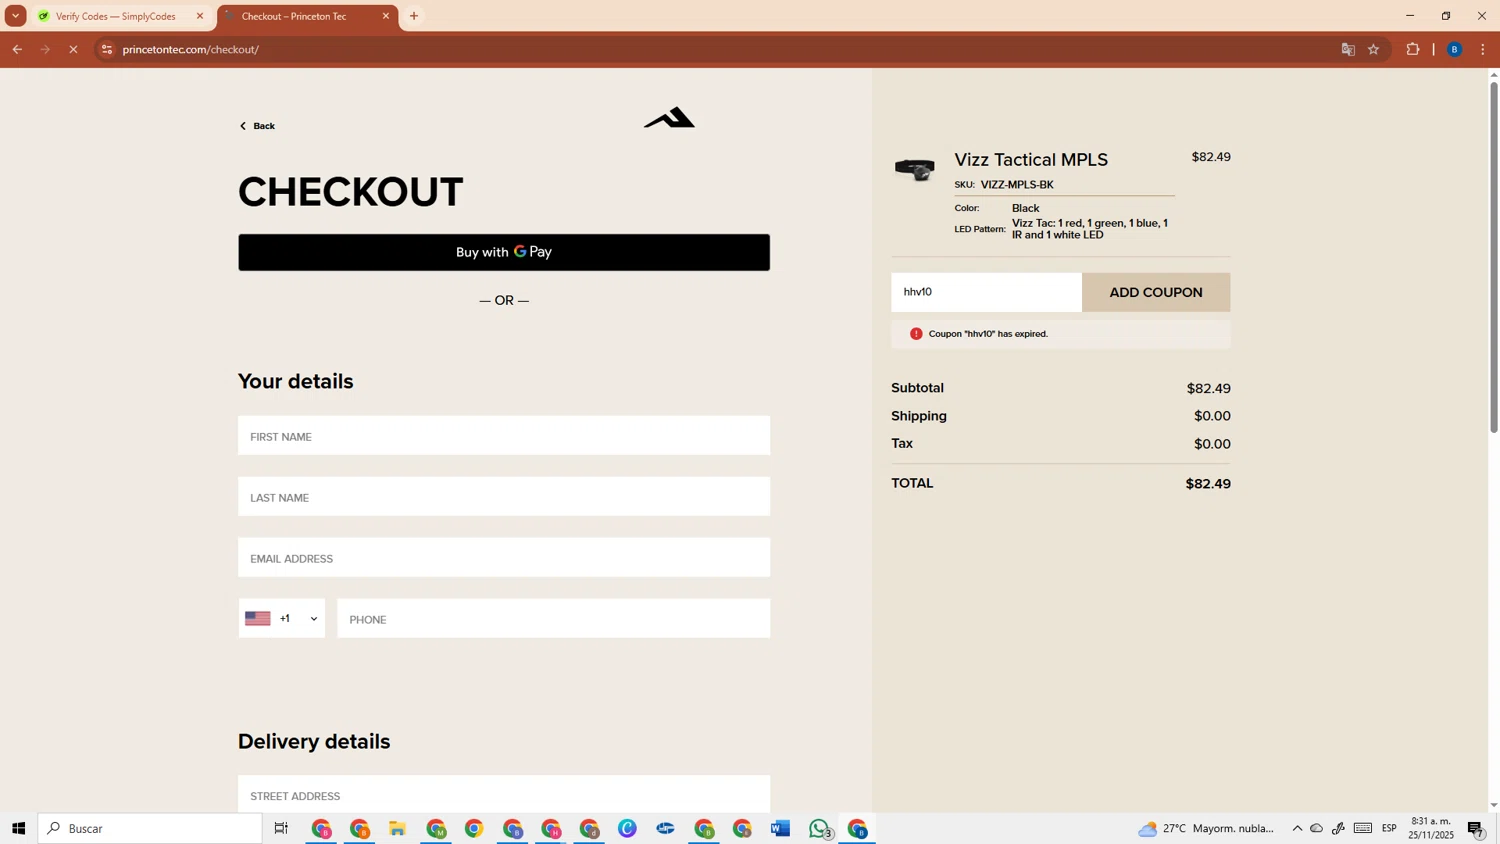Click the Princeton Tec logo
The image size is (1500, 844).
pos(669,118)
